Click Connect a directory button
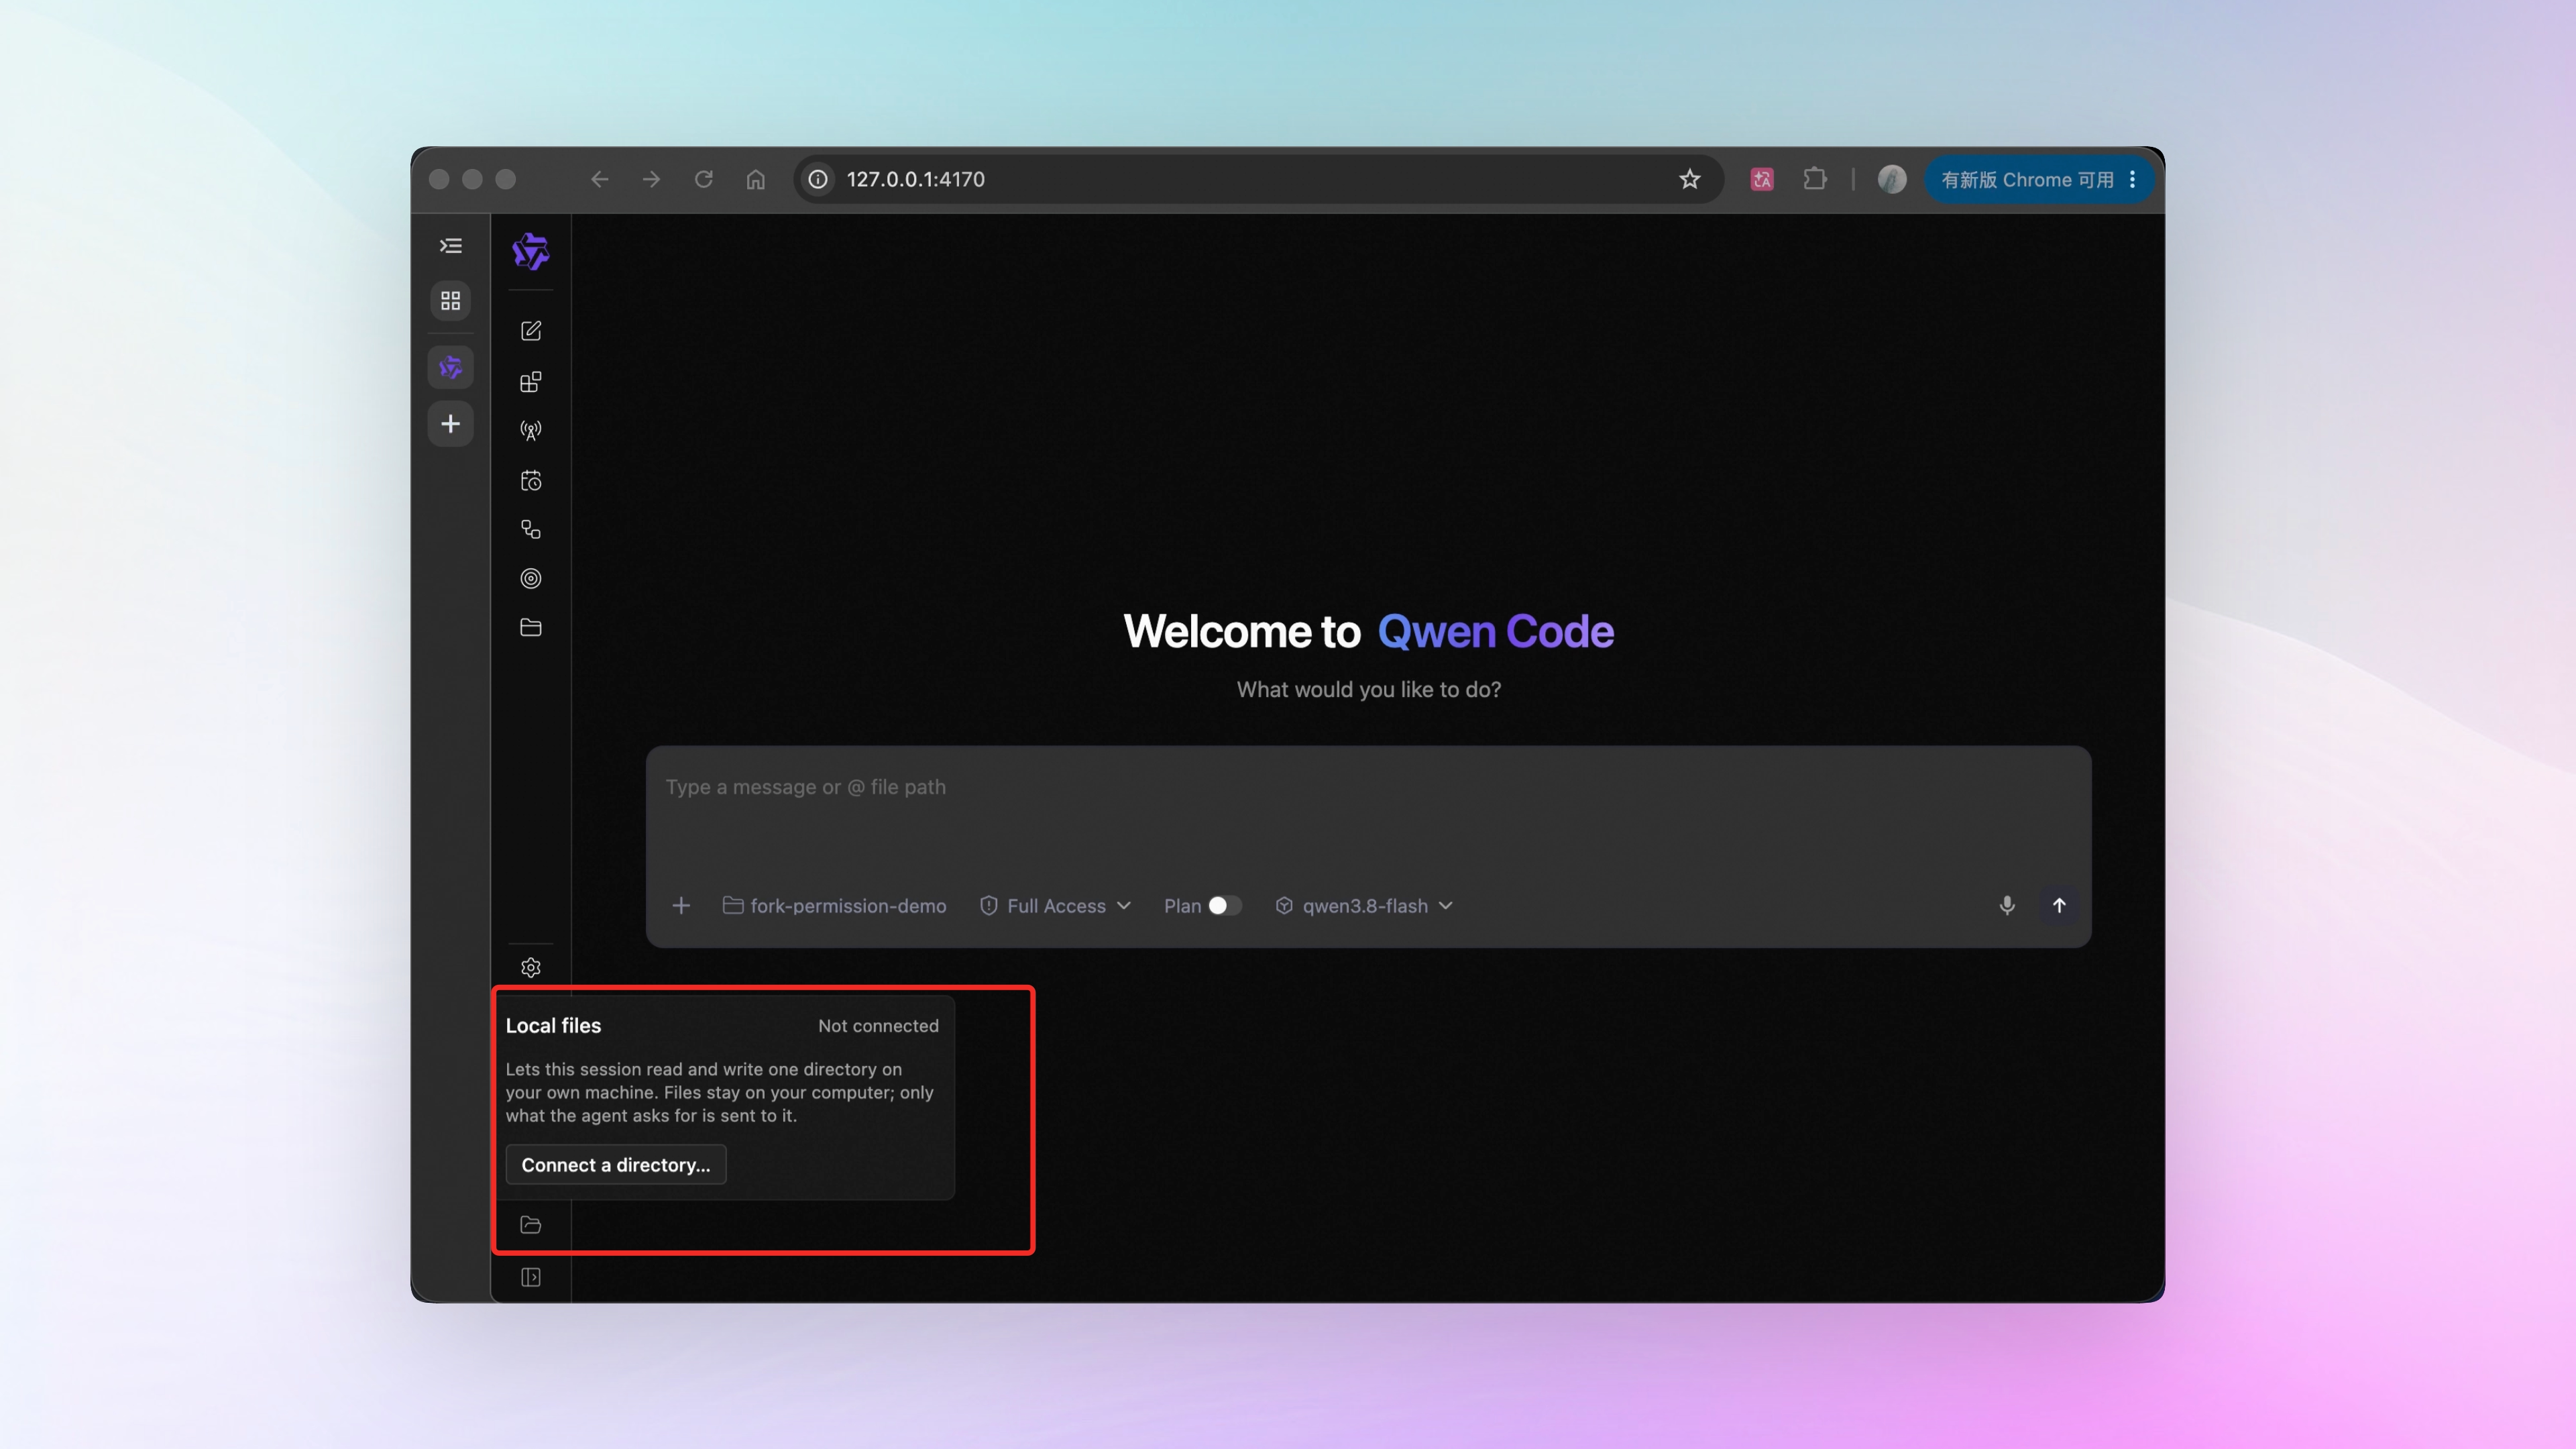 [x=616, y=1165]
